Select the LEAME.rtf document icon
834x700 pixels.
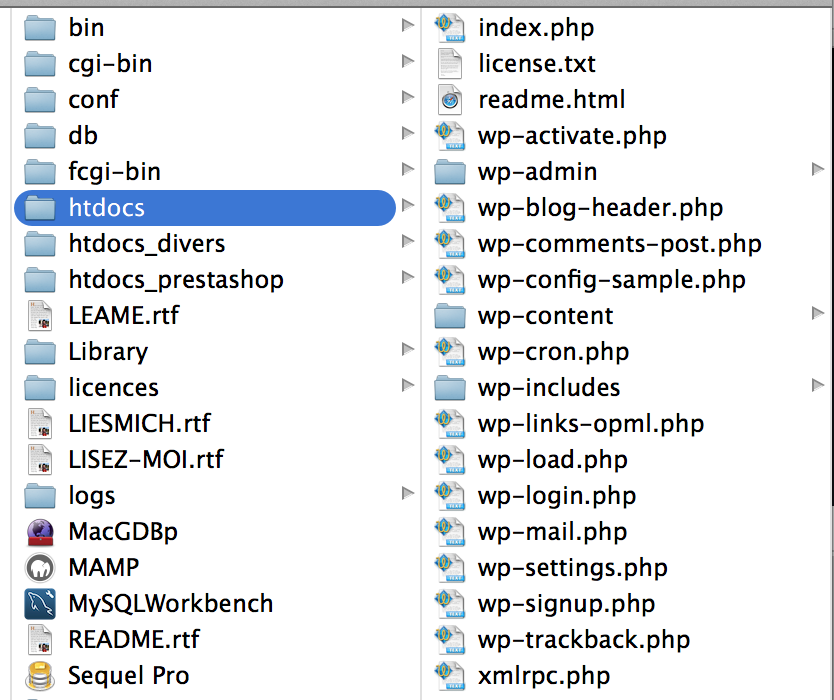tap(40, 316)
